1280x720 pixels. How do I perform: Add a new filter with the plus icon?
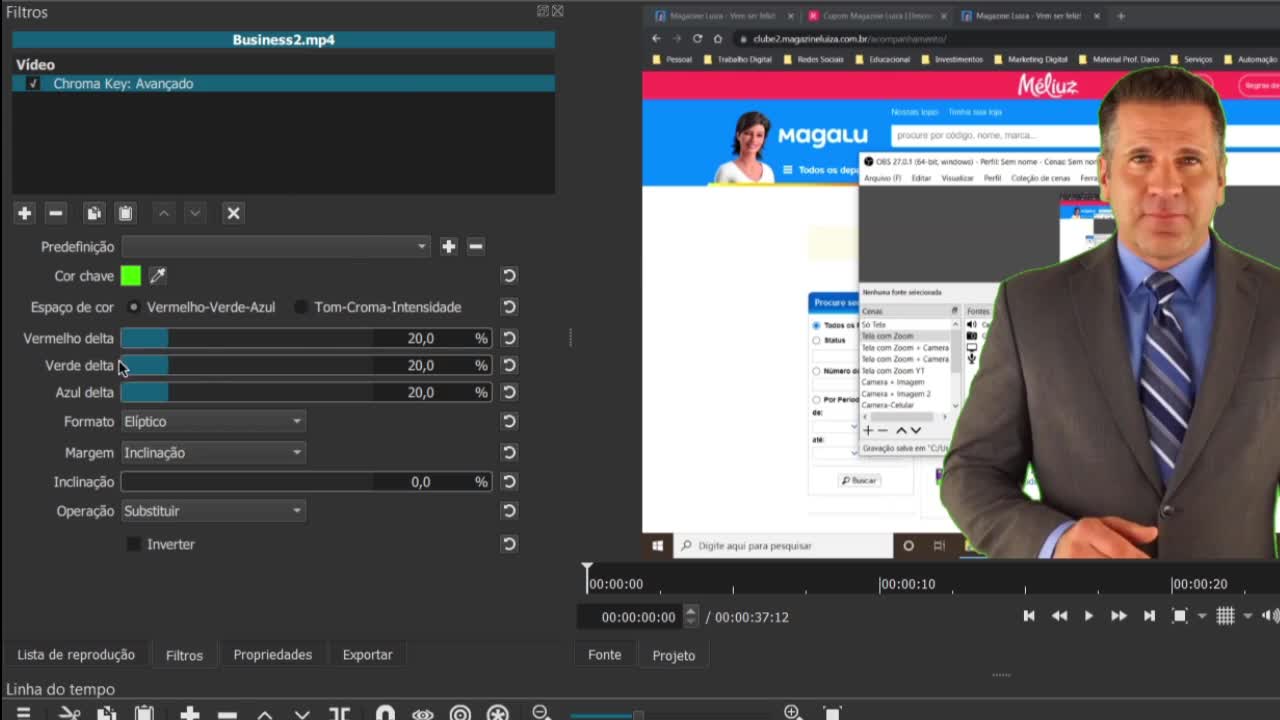(25, 213)
